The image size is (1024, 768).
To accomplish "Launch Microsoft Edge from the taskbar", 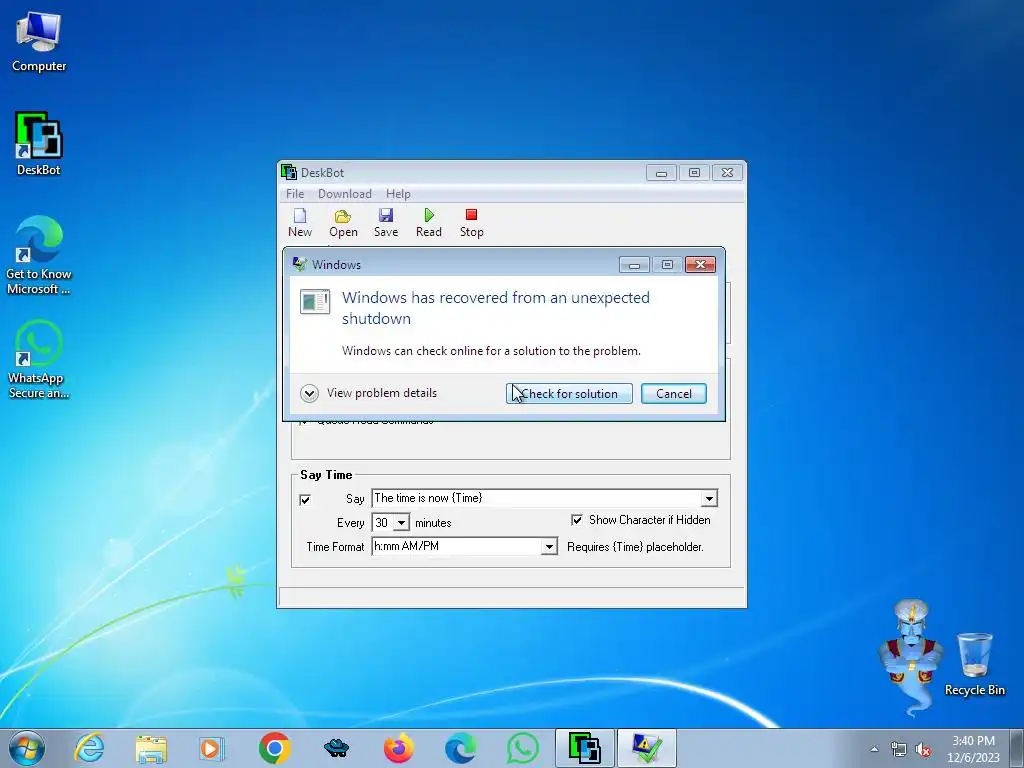I will coord(460,748).
